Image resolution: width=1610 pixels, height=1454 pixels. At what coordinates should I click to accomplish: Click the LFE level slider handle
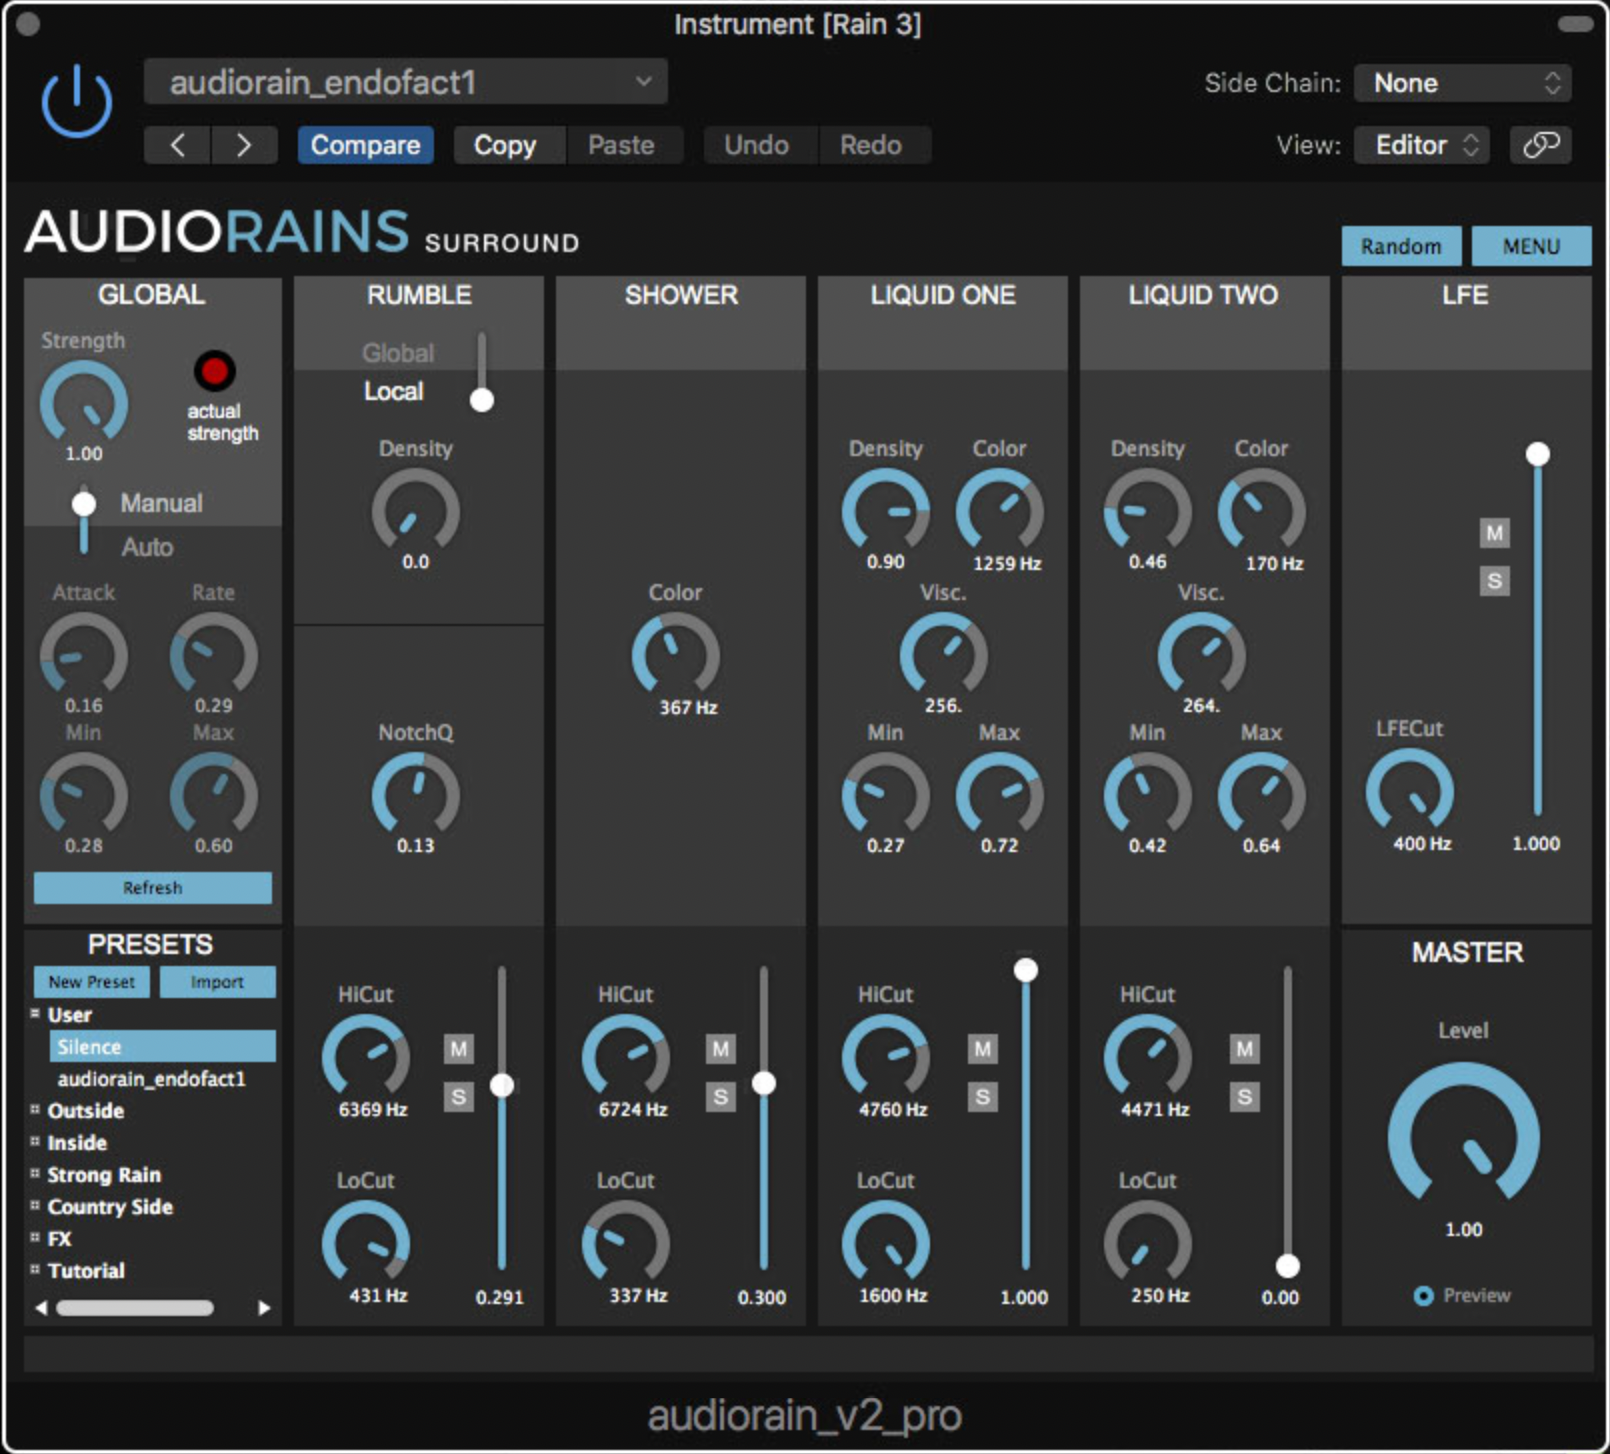pyautogui.click(x=1538, y=454)
